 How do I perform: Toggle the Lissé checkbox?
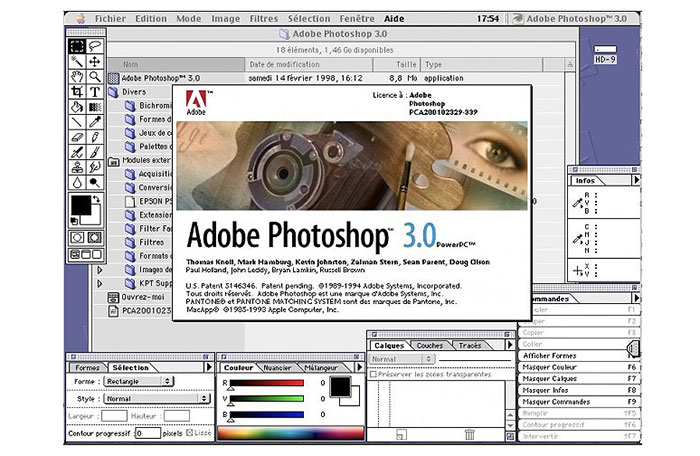[189, 432]
